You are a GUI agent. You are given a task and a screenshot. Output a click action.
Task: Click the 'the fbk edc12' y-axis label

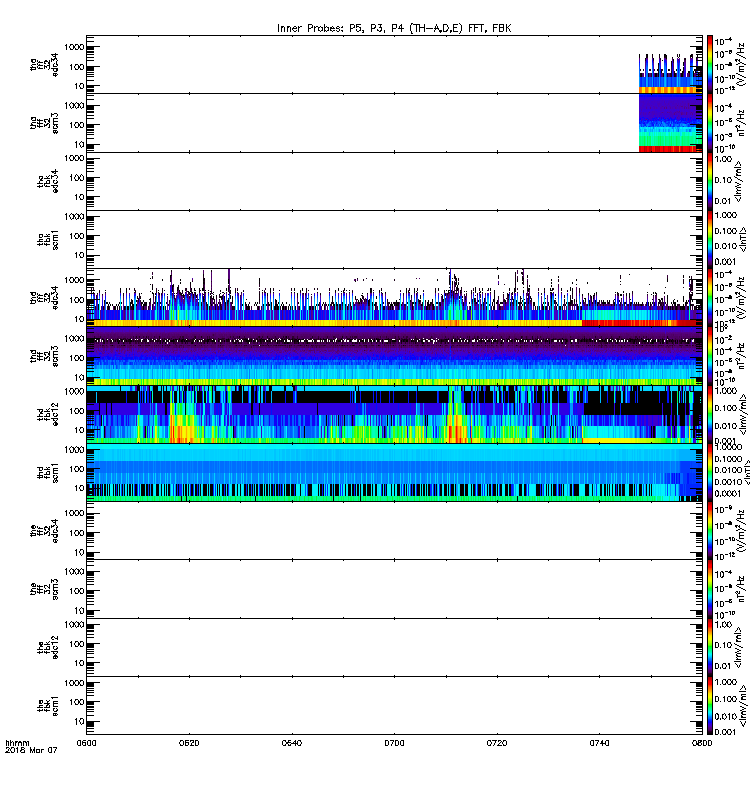47,647
